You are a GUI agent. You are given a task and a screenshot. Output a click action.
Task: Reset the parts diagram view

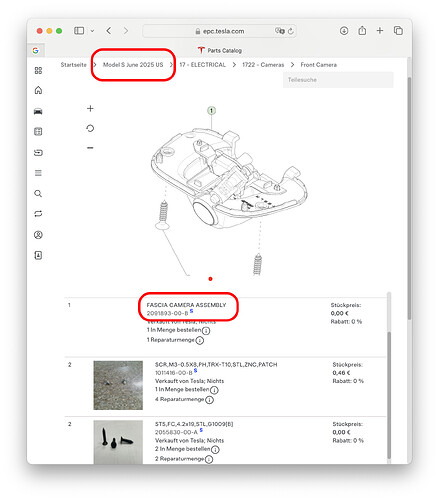point(90,128)
